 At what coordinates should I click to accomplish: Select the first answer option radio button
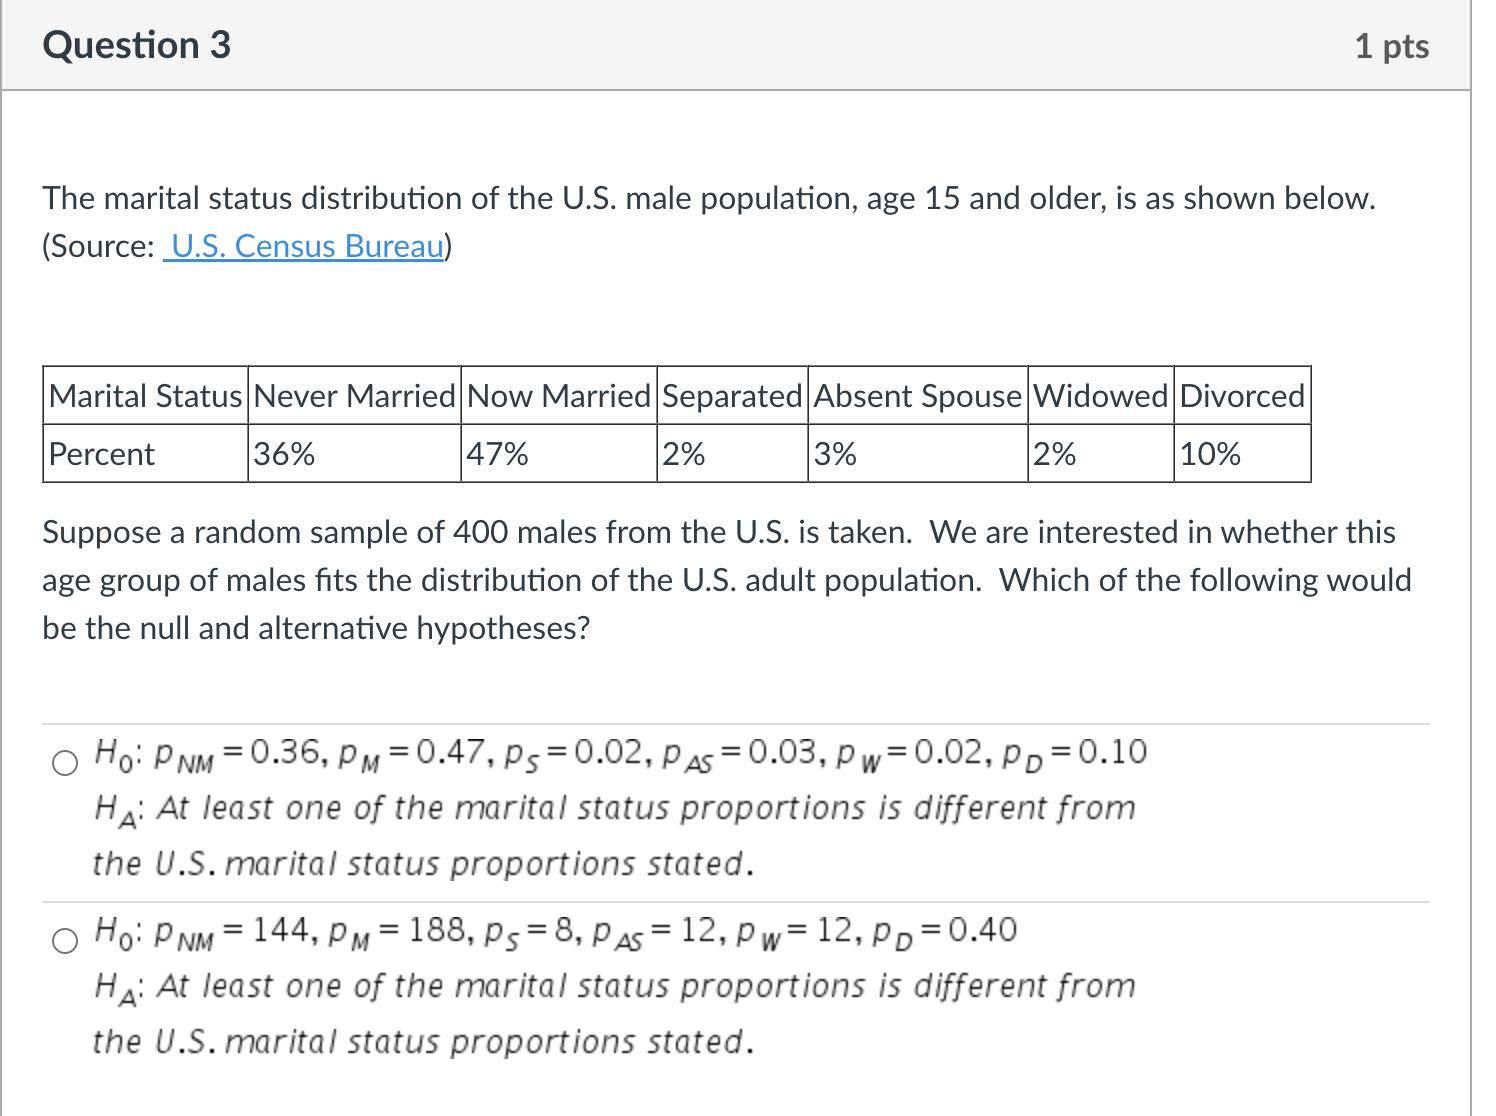tap(64, 764)
